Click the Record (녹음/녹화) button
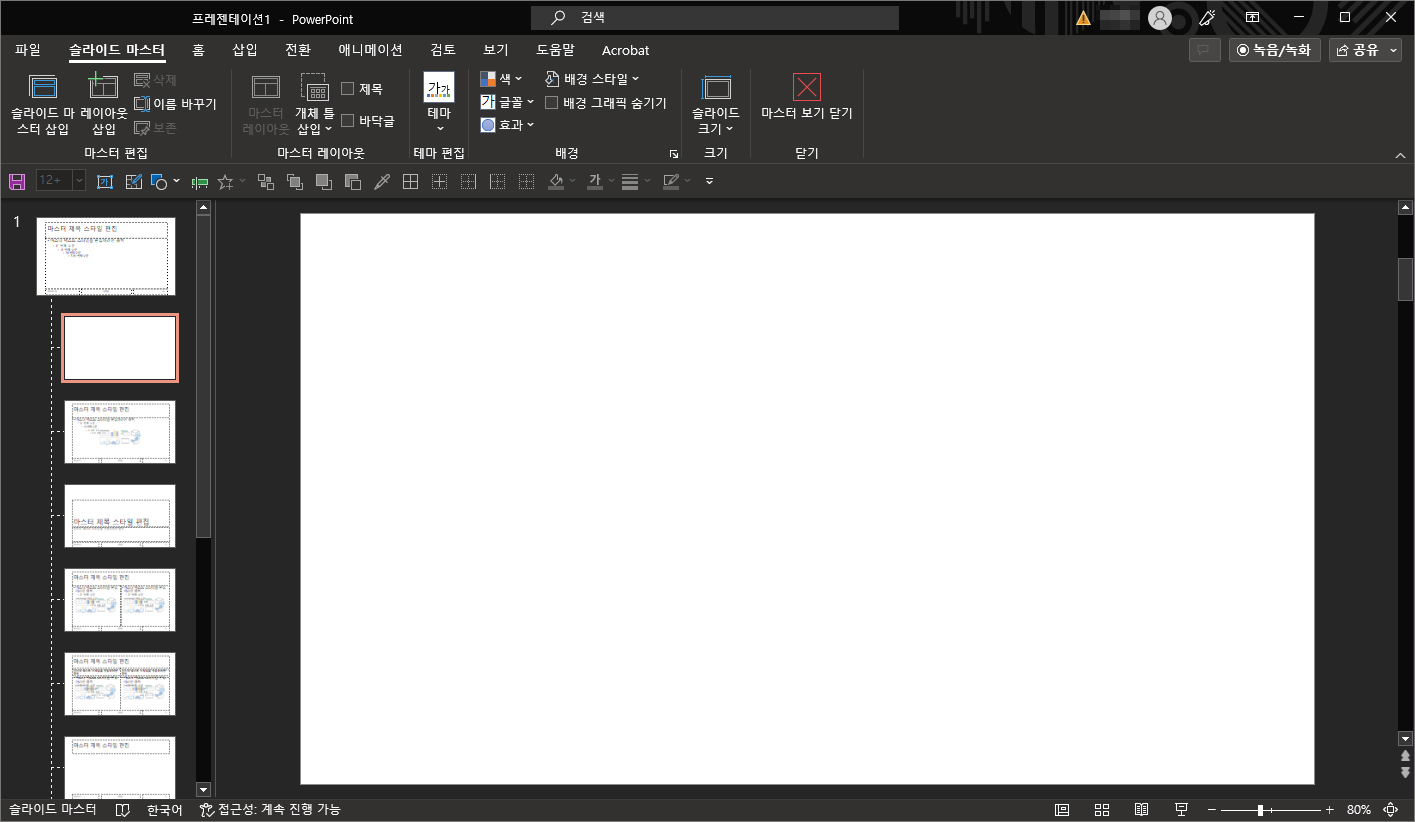Screen dimensions: 1415x822 [x=1275, y=50]
